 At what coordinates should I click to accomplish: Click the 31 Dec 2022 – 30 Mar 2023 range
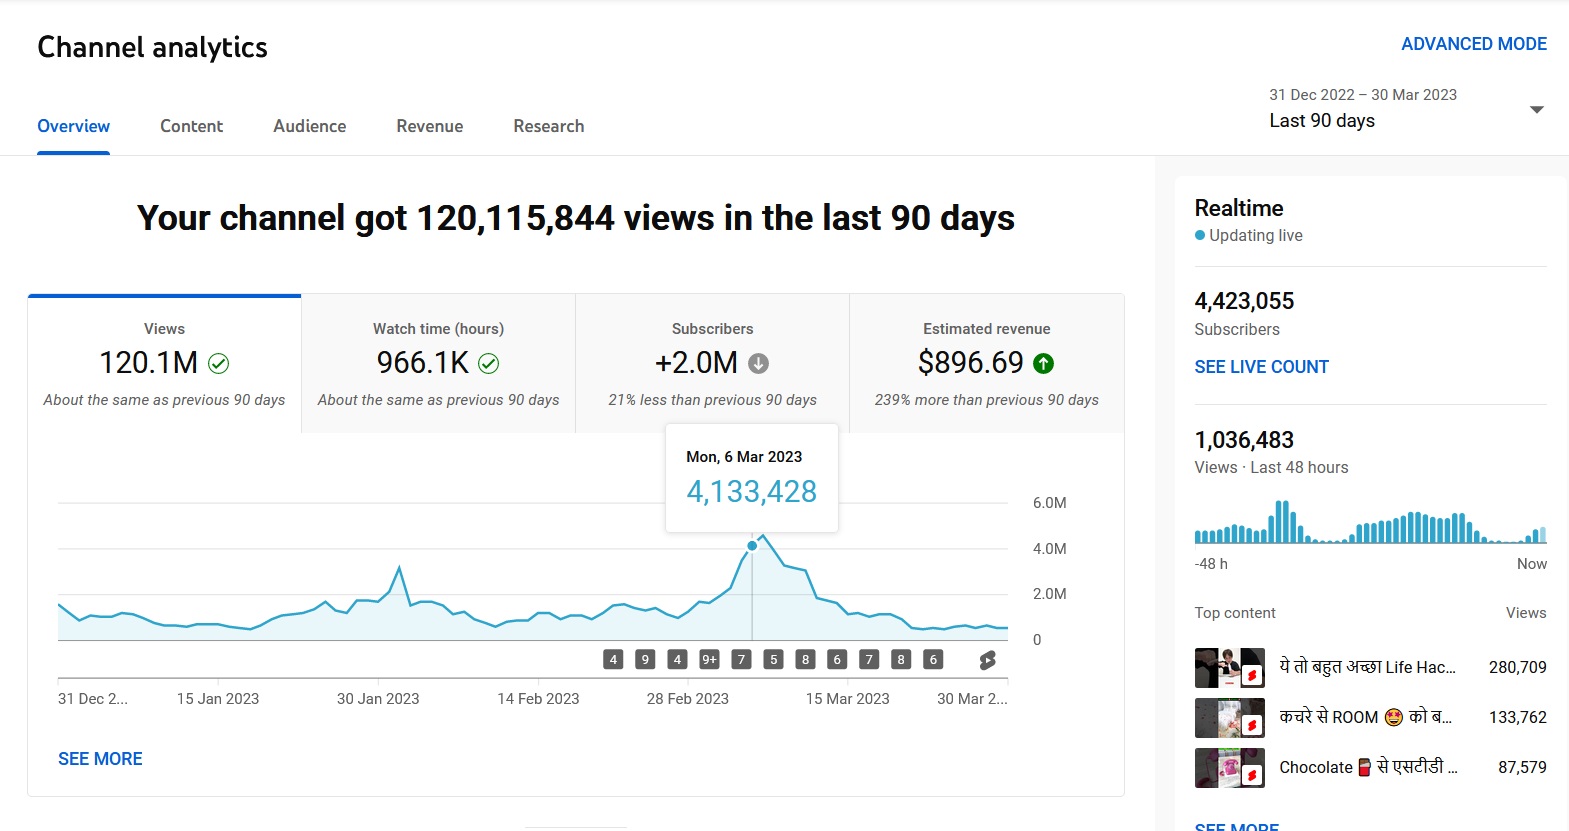click(x=1363, y=95)
